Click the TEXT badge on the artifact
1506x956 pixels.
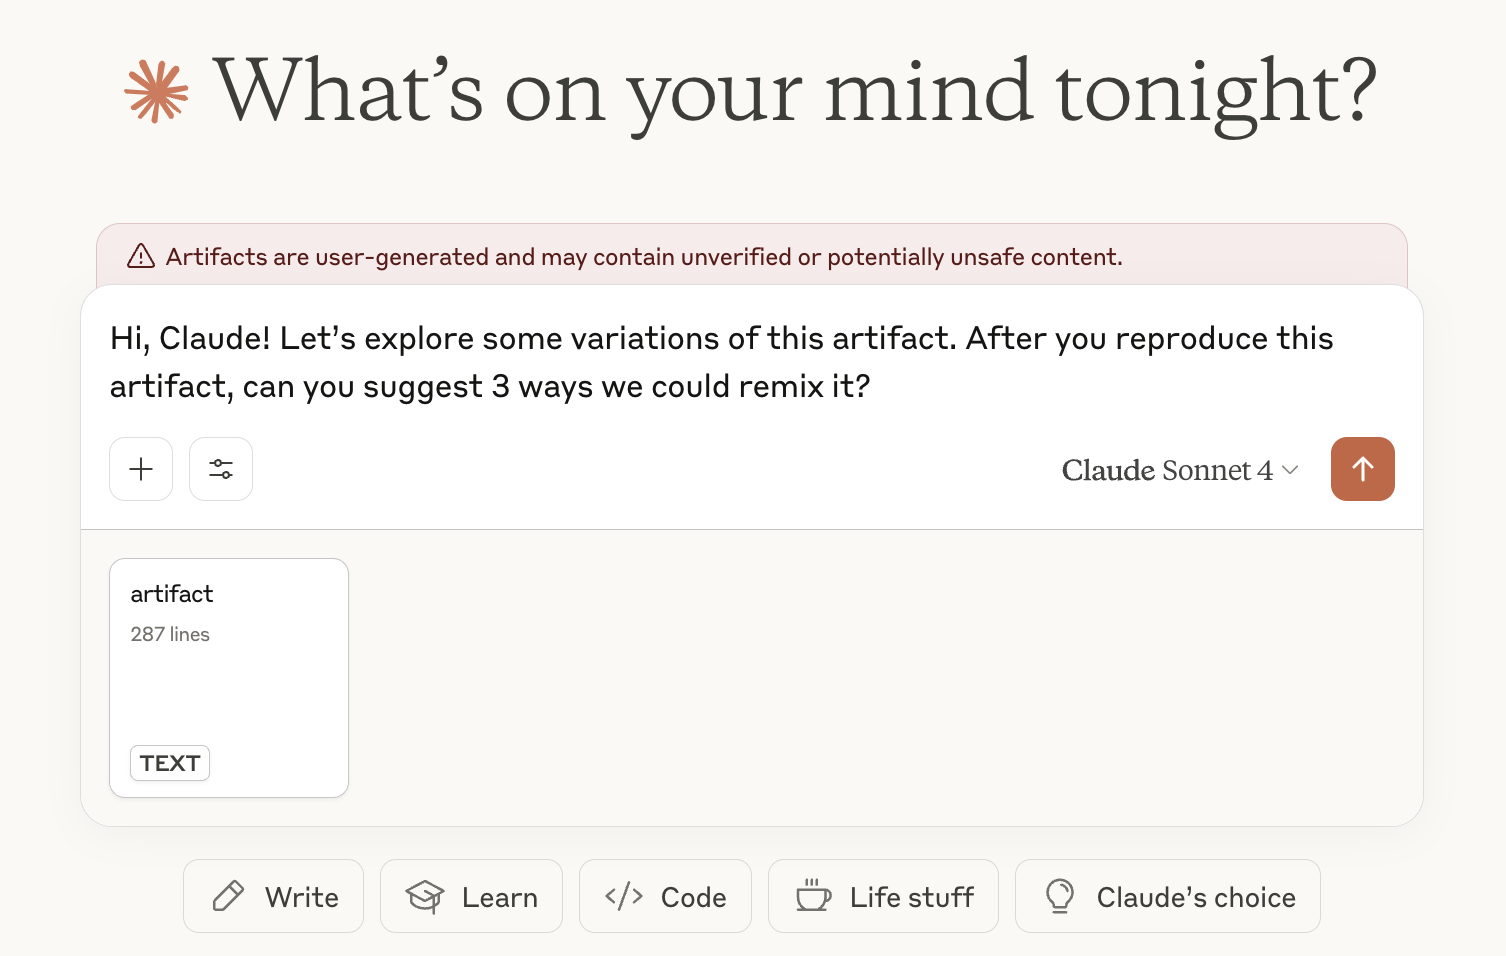(170, 763)
